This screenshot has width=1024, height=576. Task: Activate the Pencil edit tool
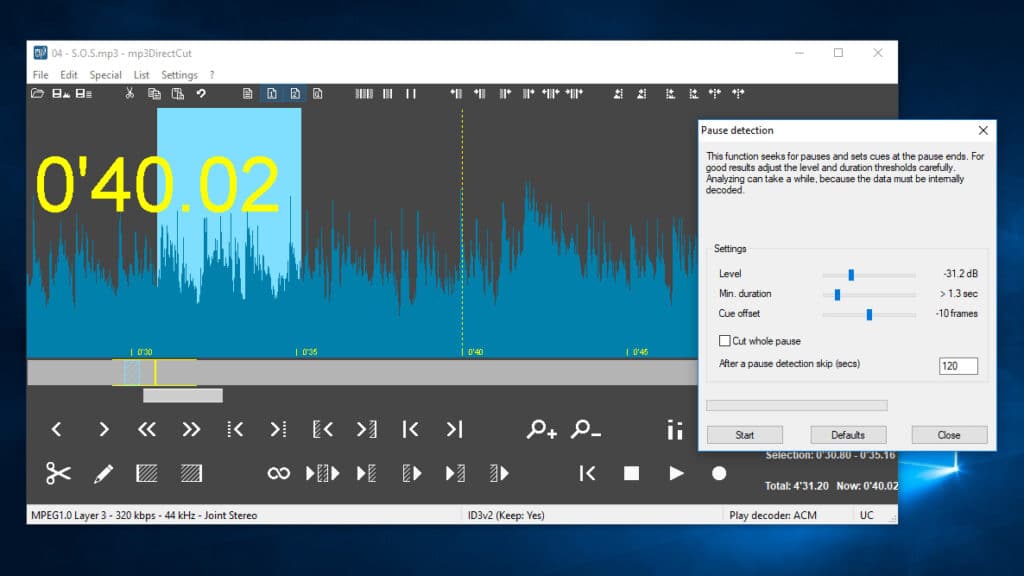pyautogui.click(x=104, y=472)
